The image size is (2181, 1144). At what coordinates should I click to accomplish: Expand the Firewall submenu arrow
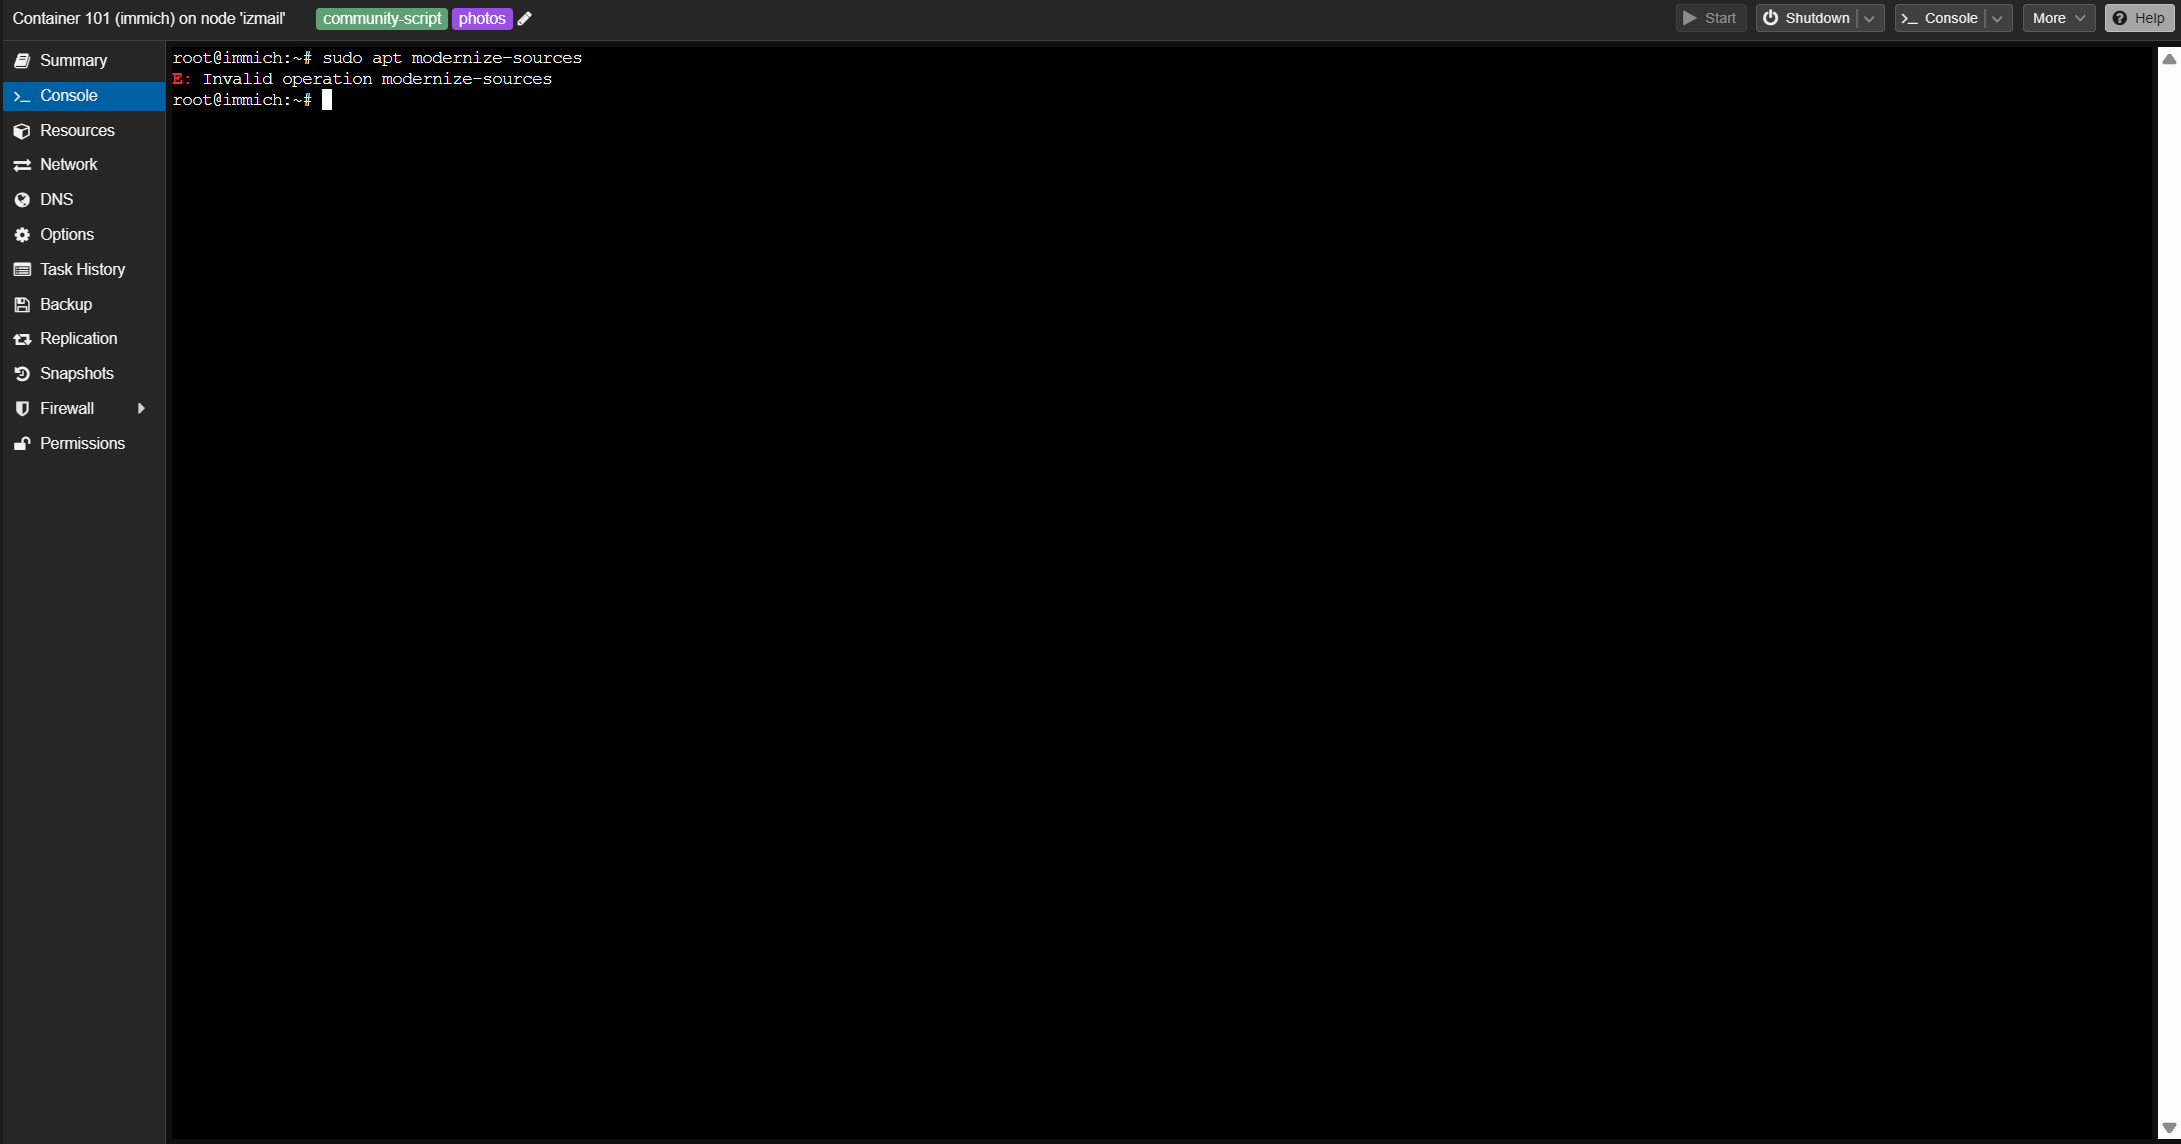point(141,409)
